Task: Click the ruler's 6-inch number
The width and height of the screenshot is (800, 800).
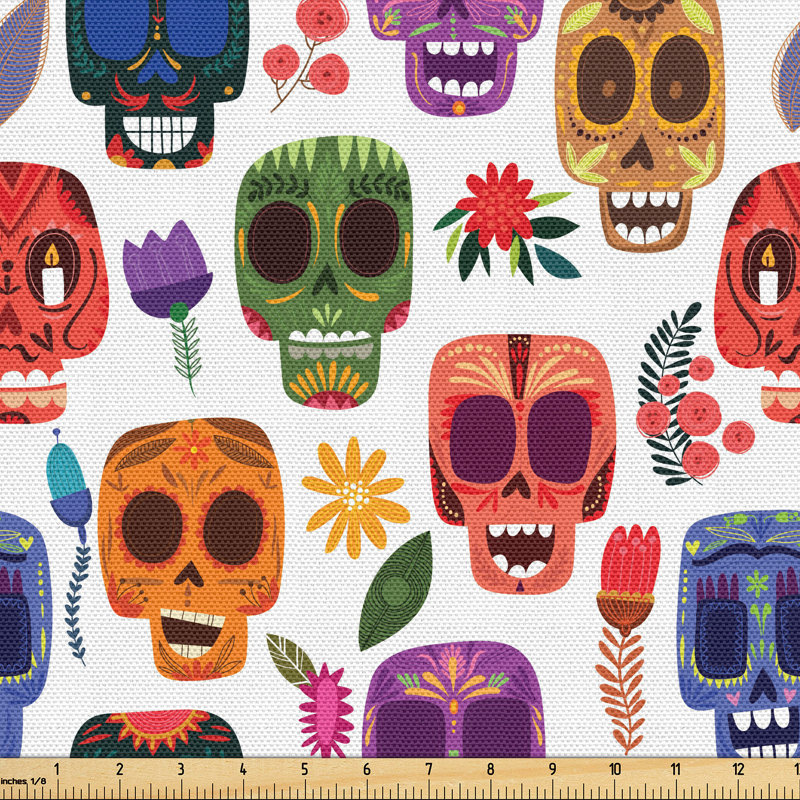Action: 366,769
